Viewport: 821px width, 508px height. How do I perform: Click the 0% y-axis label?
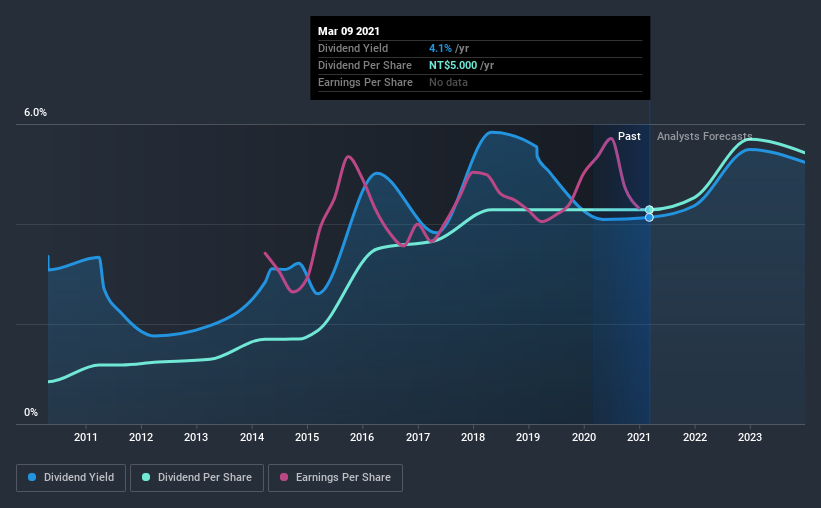(31, 413)
